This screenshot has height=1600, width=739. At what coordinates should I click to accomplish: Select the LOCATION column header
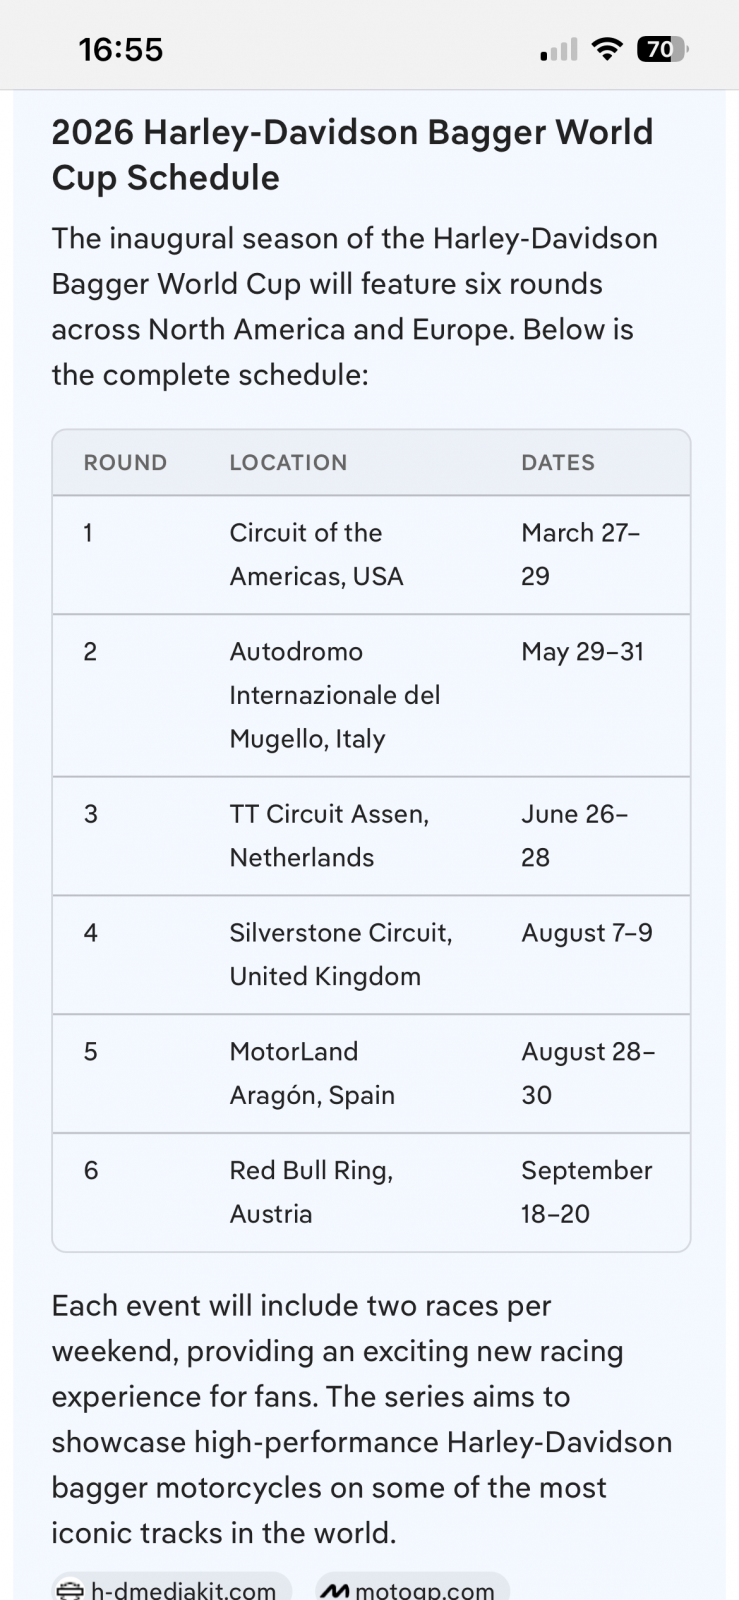(x=288, y=463)
